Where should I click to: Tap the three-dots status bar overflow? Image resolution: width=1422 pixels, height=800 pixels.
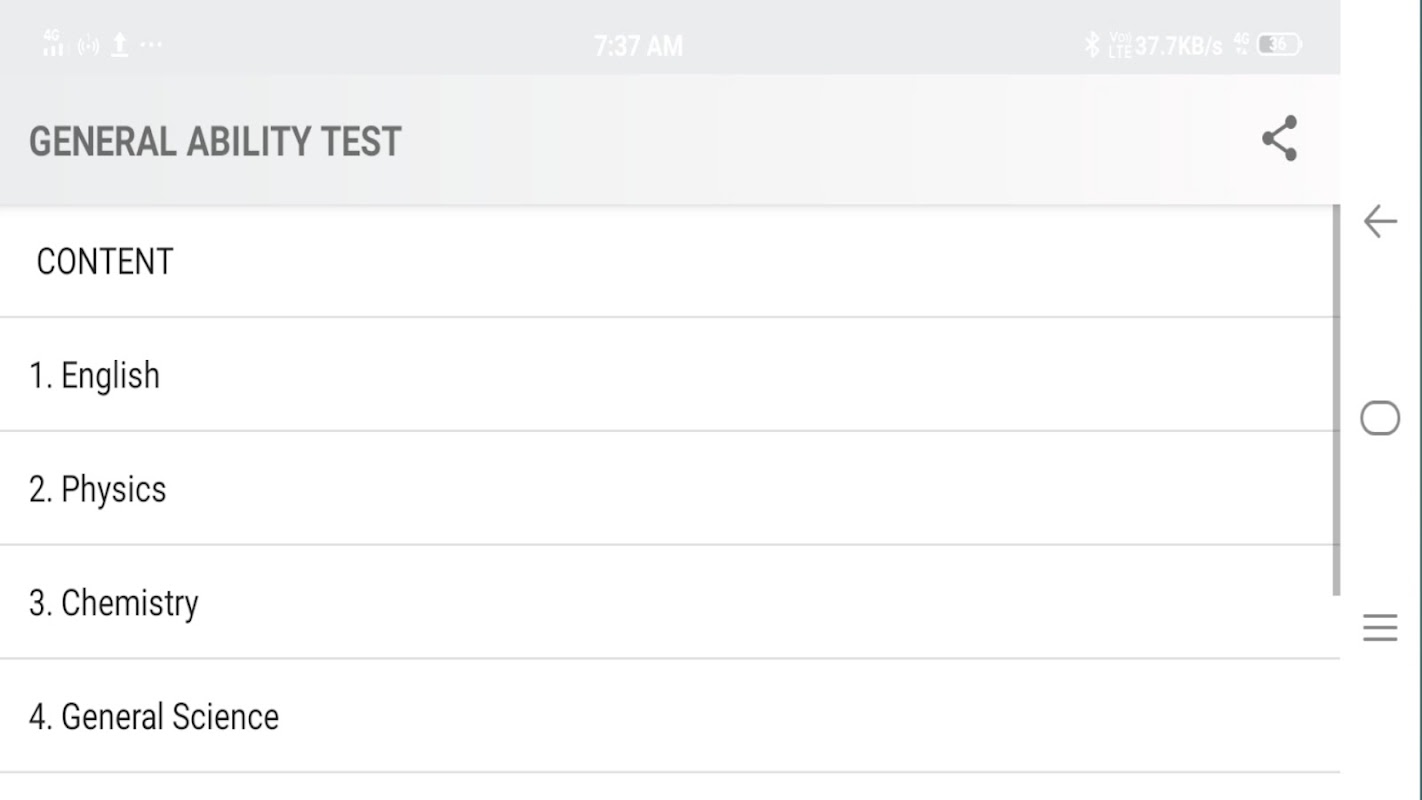[x=151, y=45]
